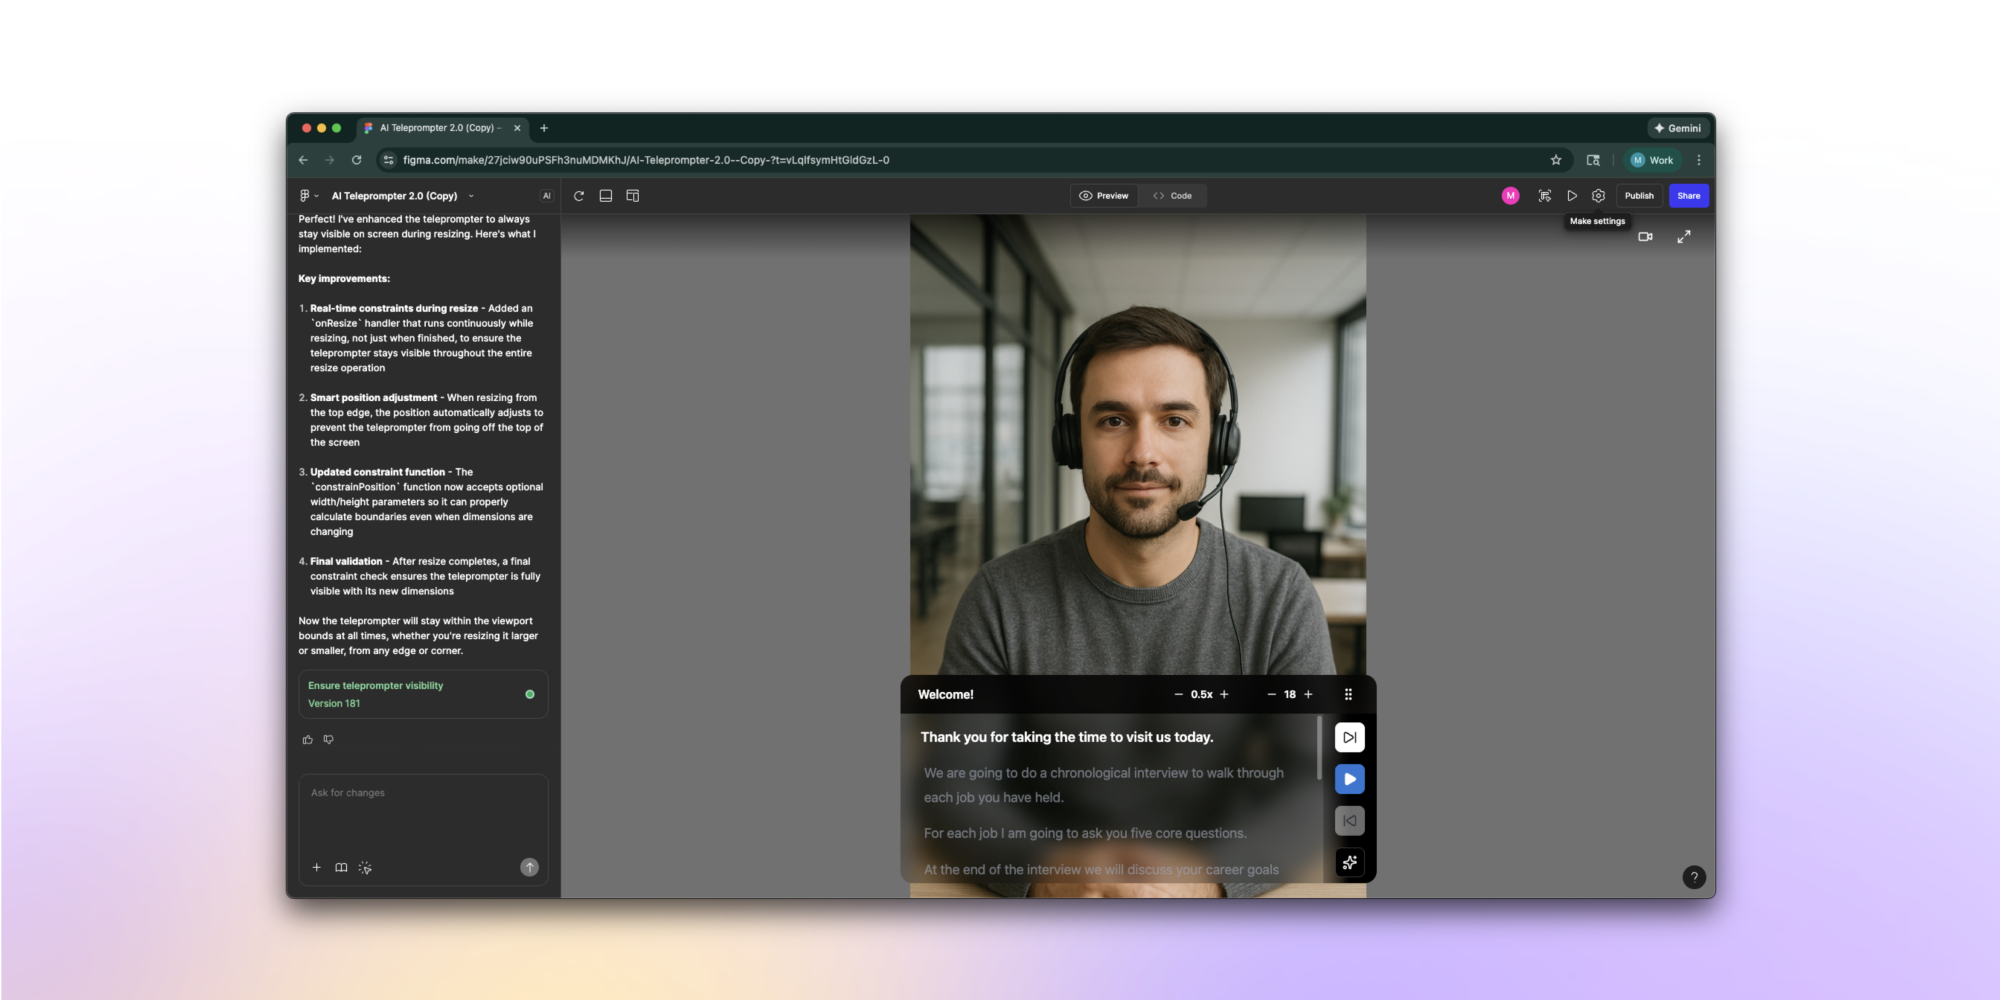Open Make settings with the gear icon
The image size is (2000, 1000).
tap(1598, 196)
